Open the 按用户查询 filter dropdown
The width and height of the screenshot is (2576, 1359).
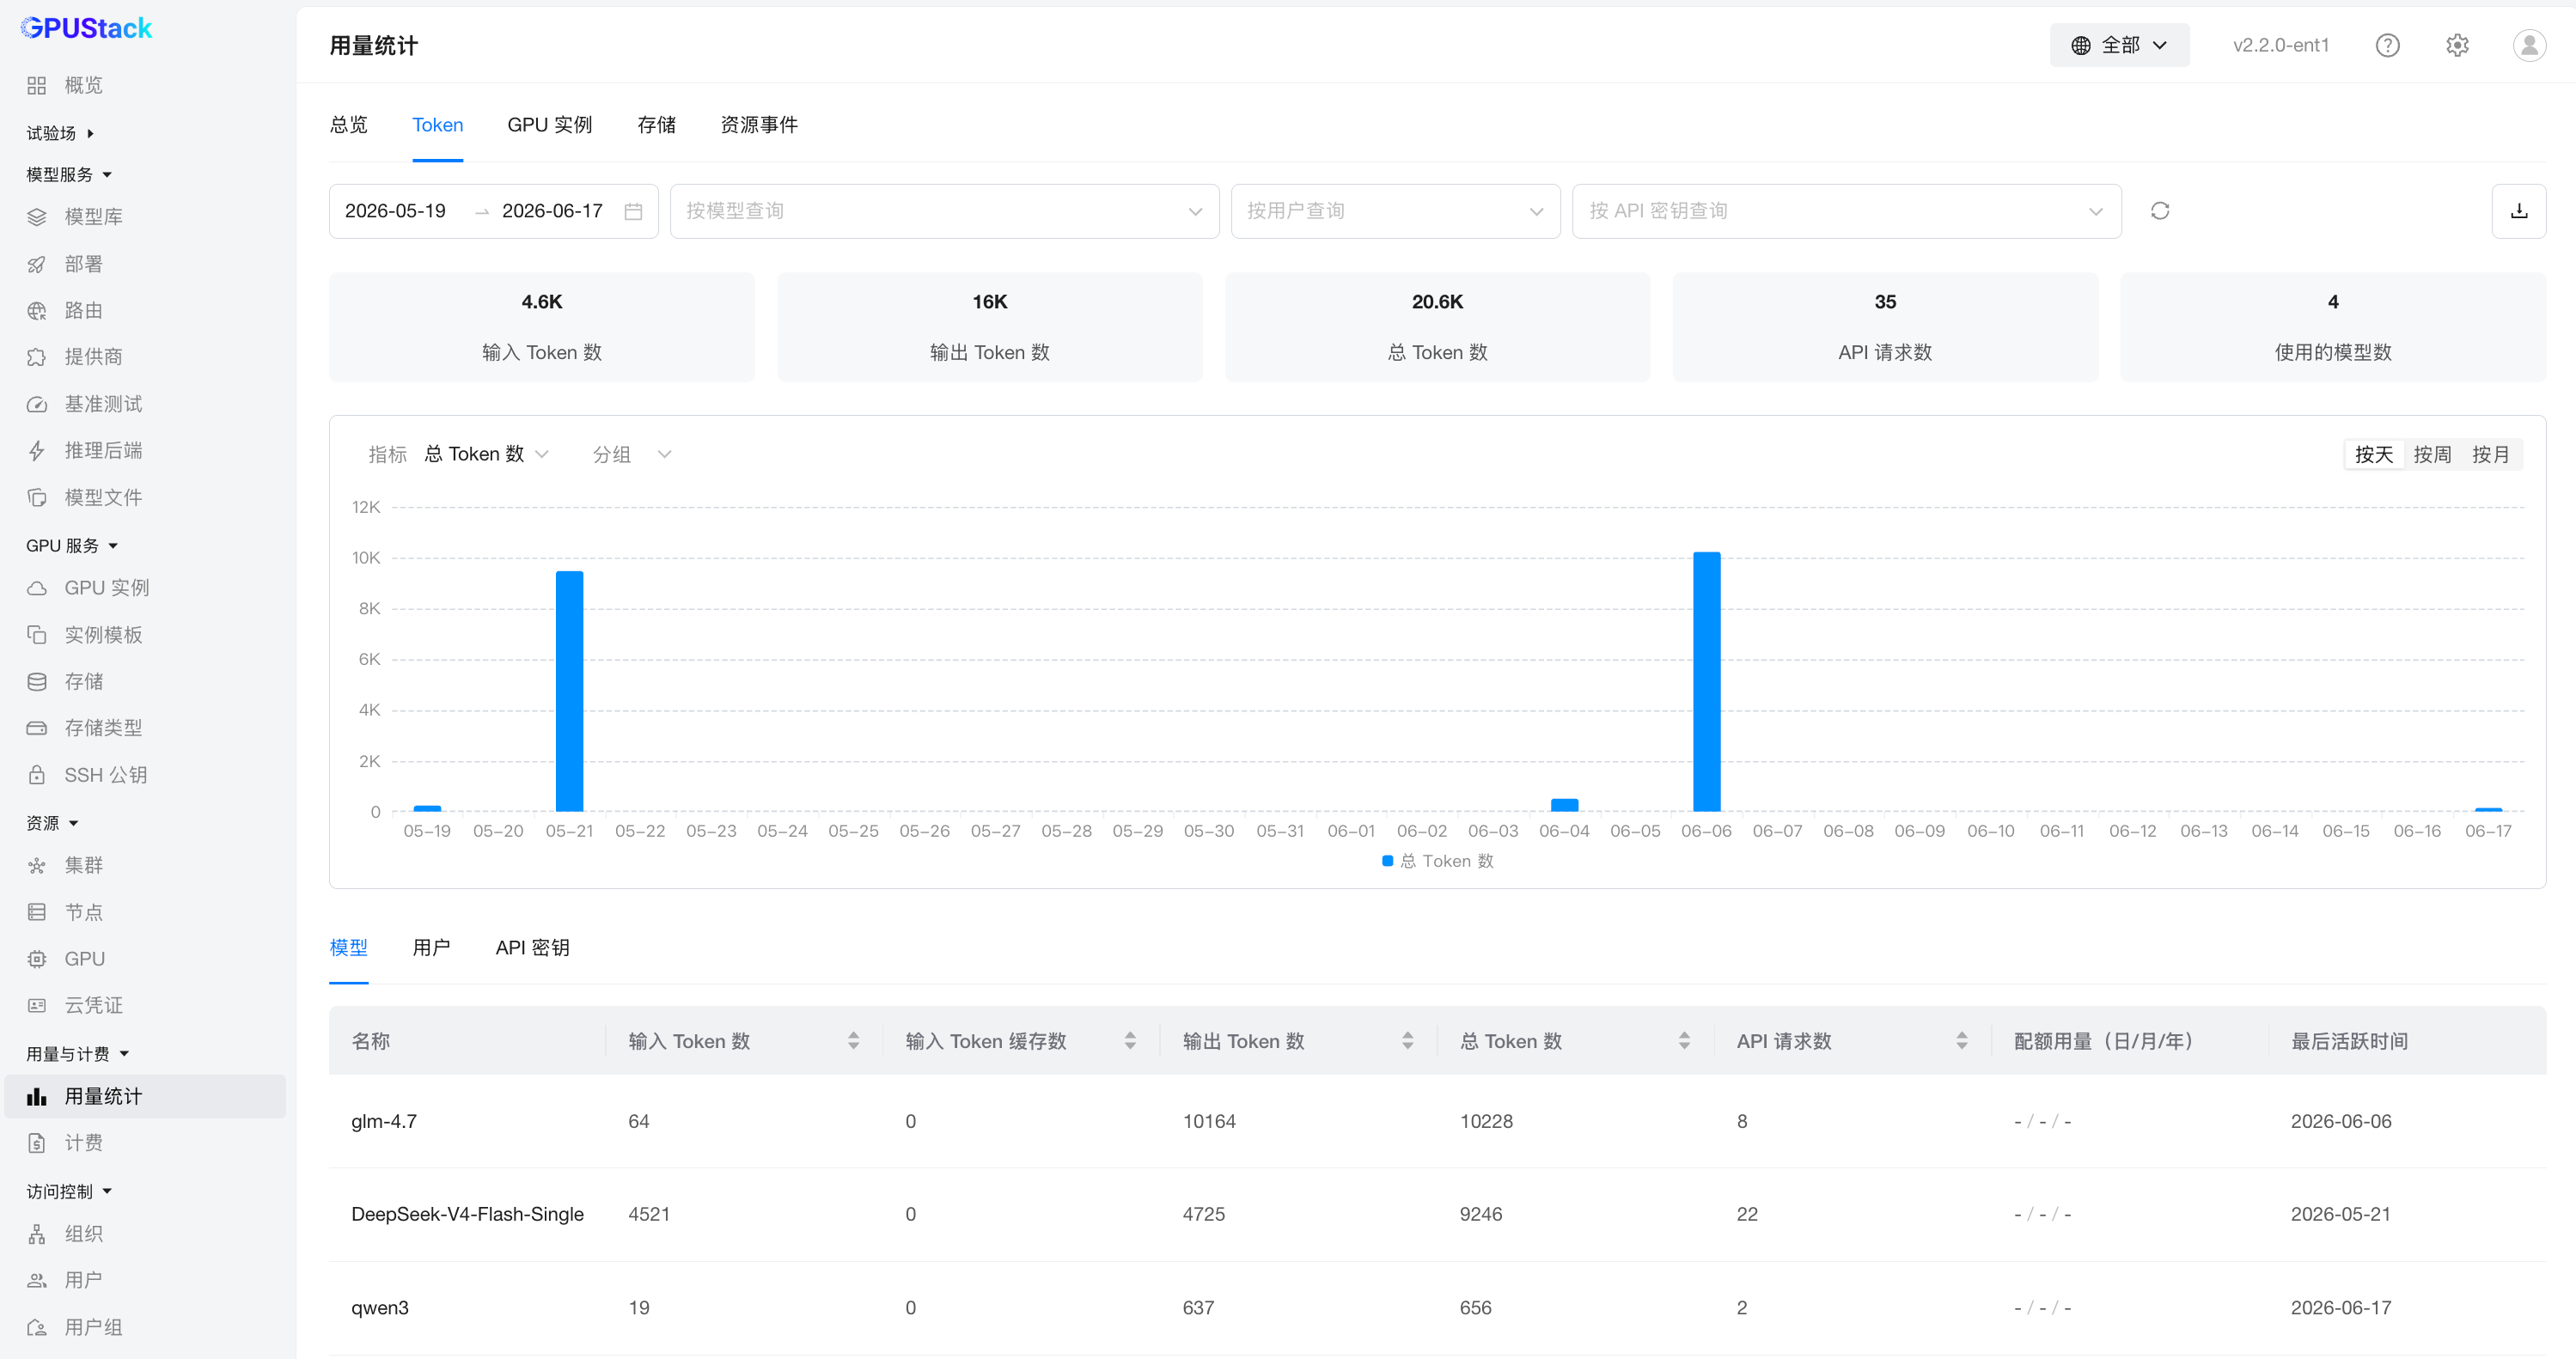tap(1395, 211)
